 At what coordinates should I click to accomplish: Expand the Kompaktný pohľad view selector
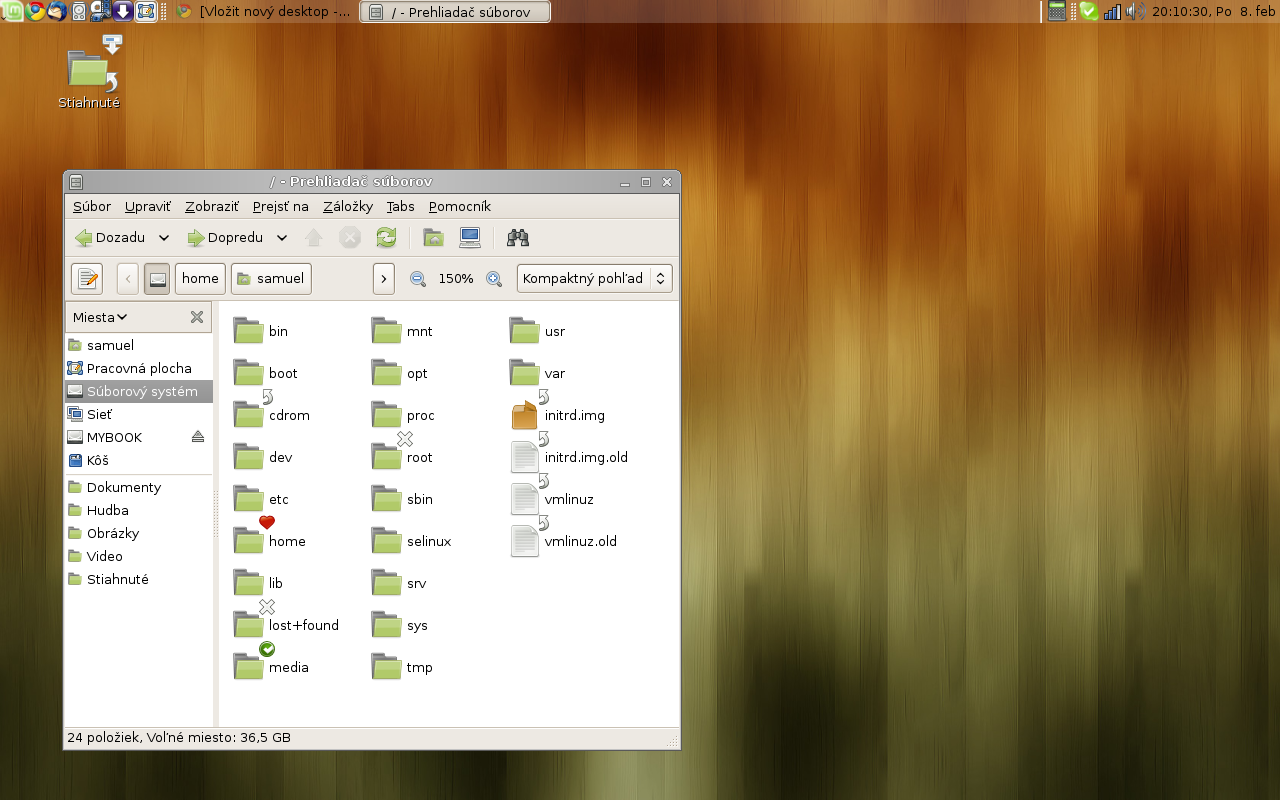[x=594, y=279]
